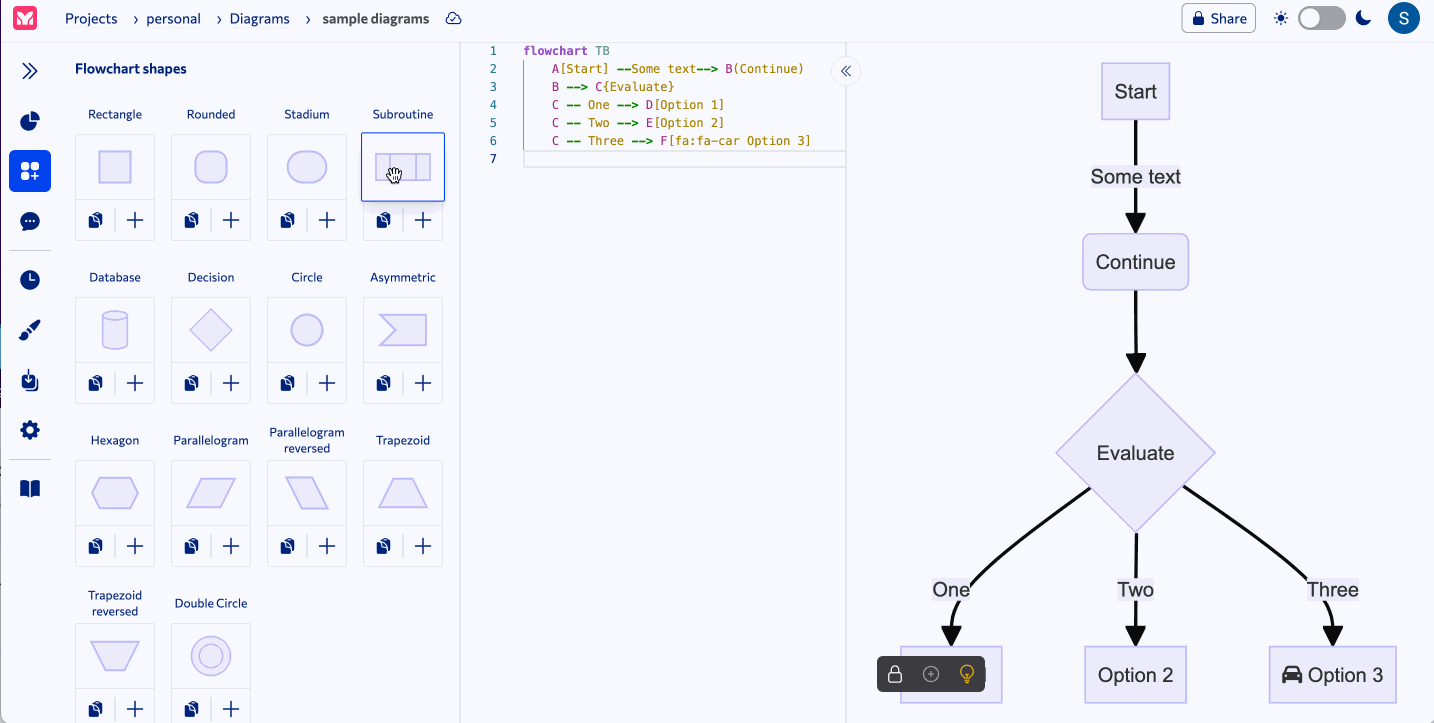Click empty line 7 in code editor
The width and height of the screenshot is (1434, 723).
click(684, 159)
